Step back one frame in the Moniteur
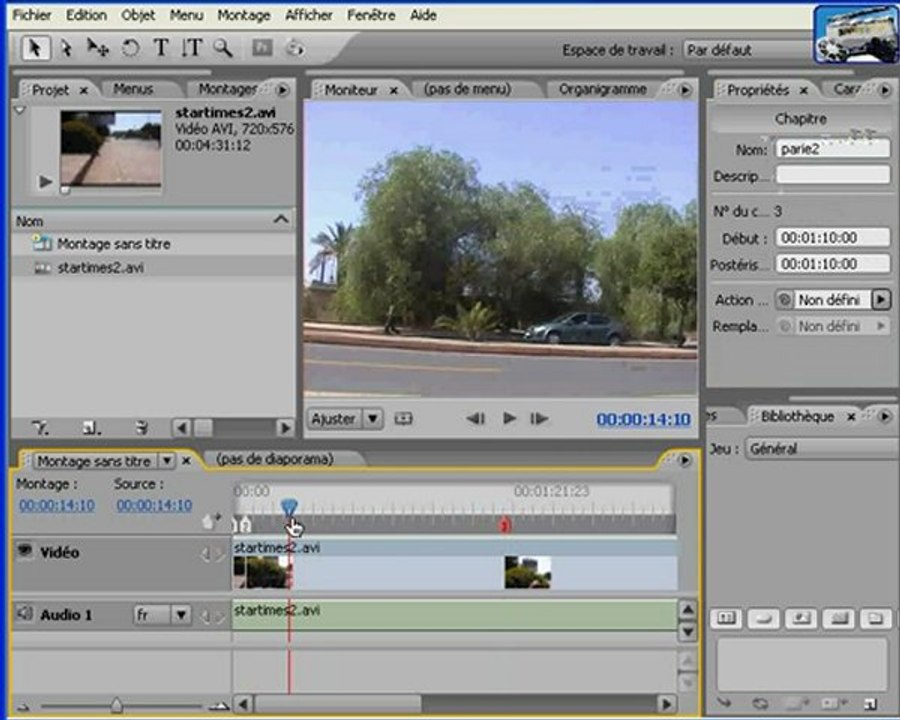The image size is (900, 720). click(475, 419)
